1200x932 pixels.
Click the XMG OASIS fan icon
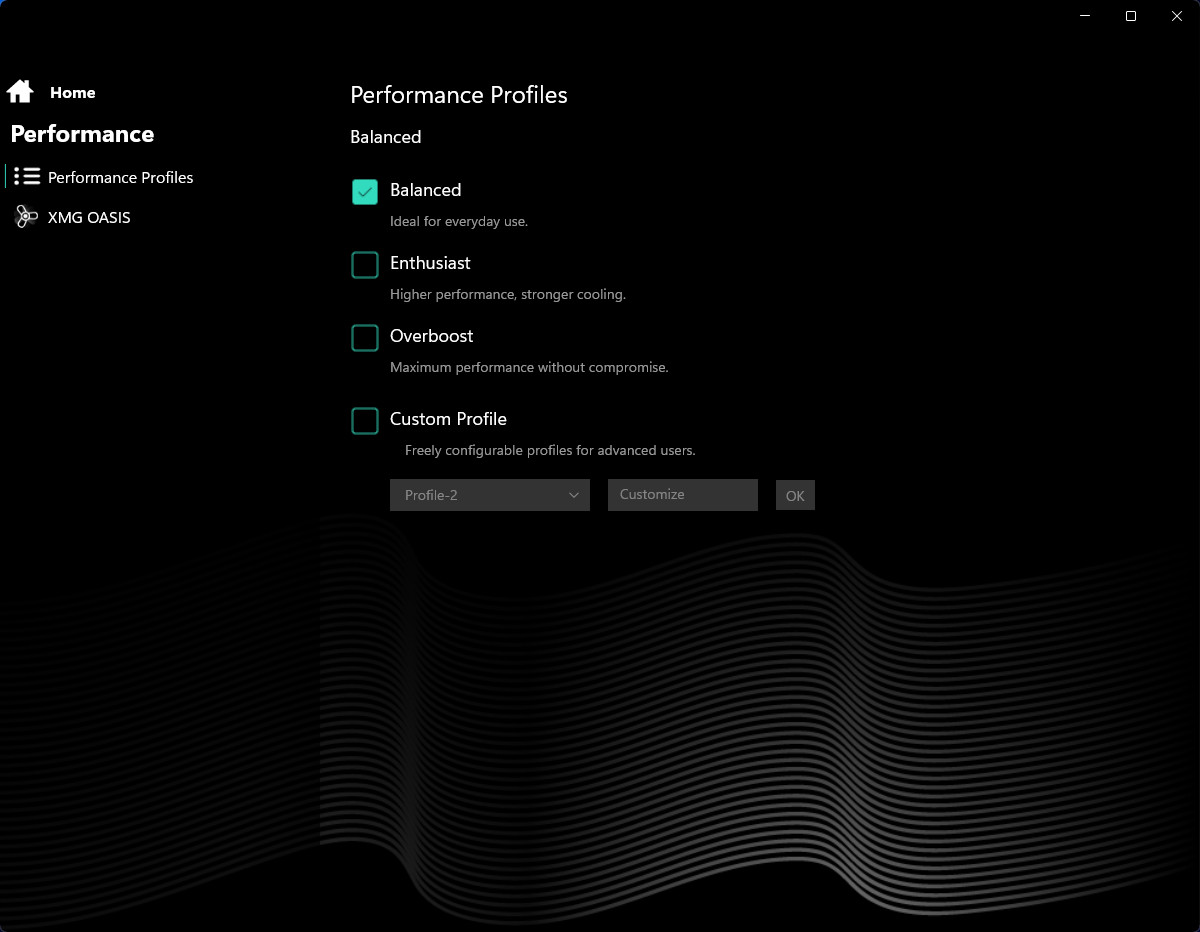27,217
